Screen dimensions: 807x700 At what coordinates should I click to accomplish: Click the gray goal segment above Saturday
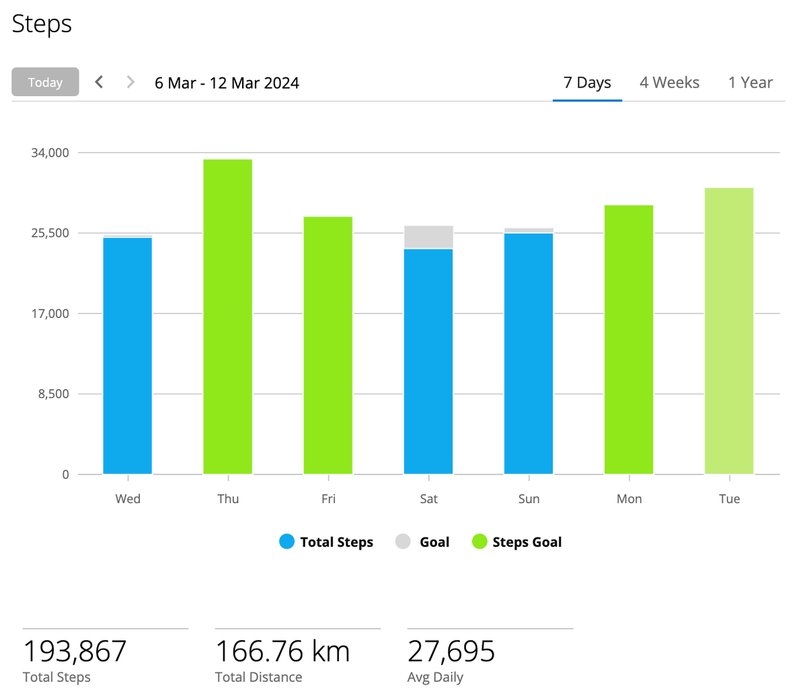(x=428, y=237)
